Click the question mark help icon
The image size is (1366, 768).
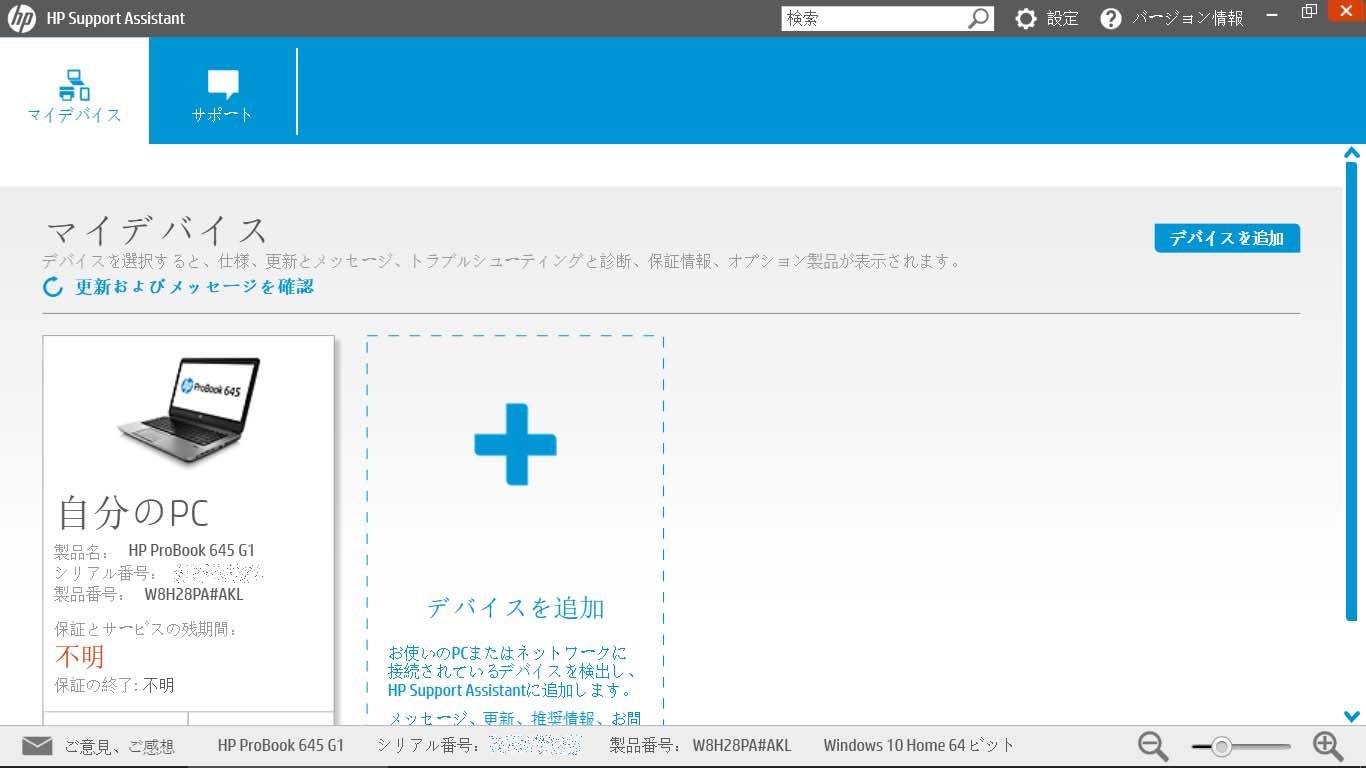pos(1111,18)
